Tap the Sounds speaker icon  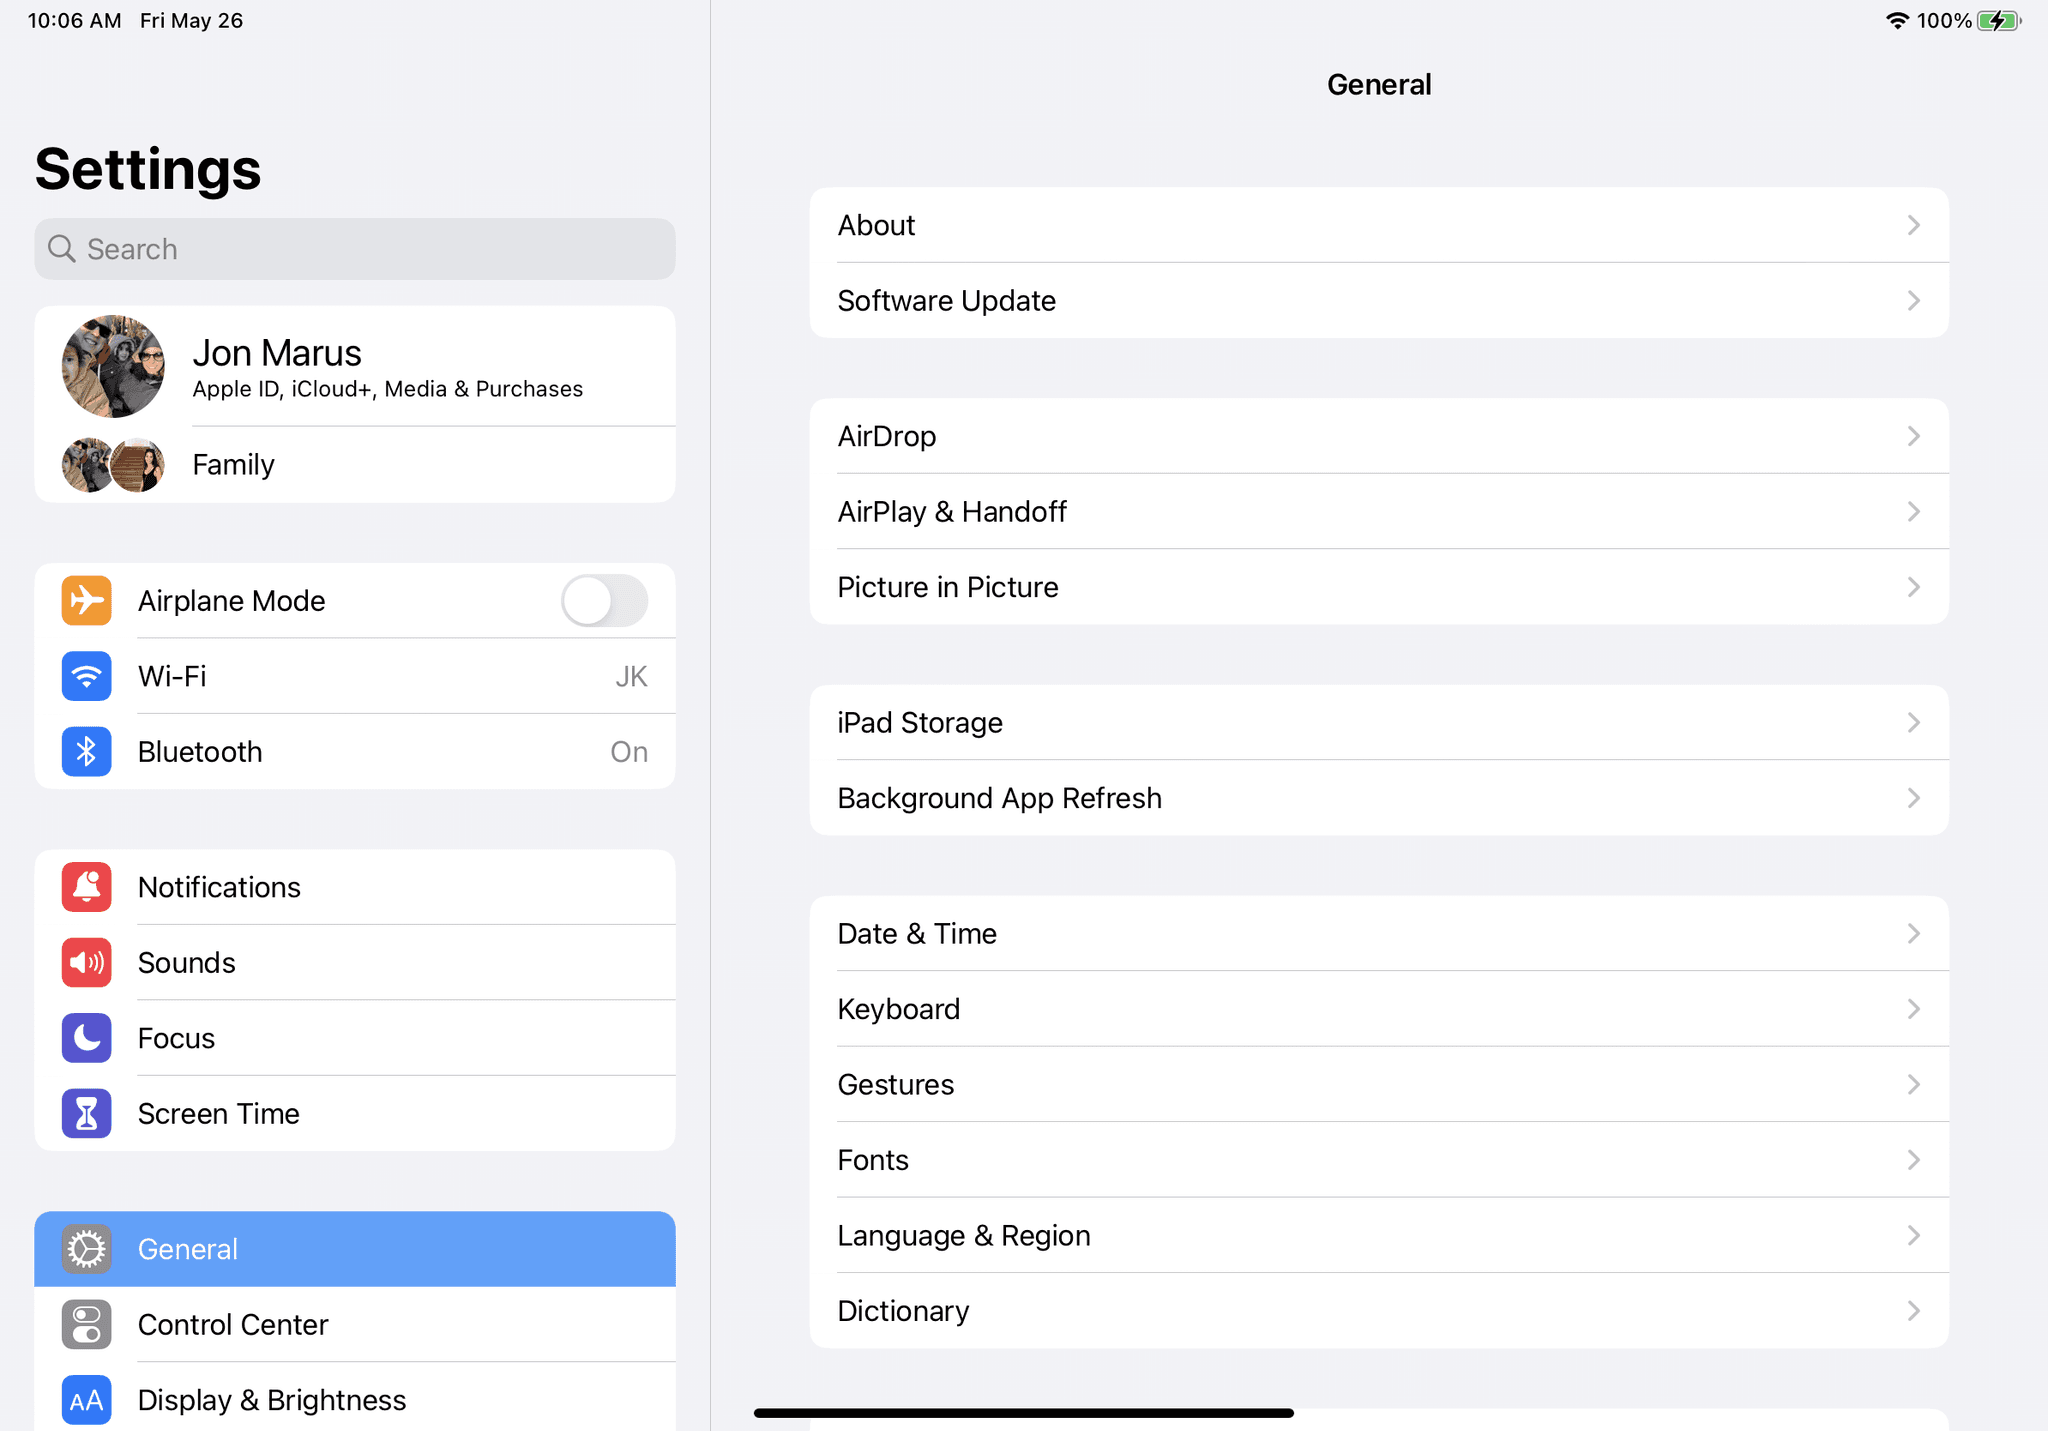tap(87, 962)
